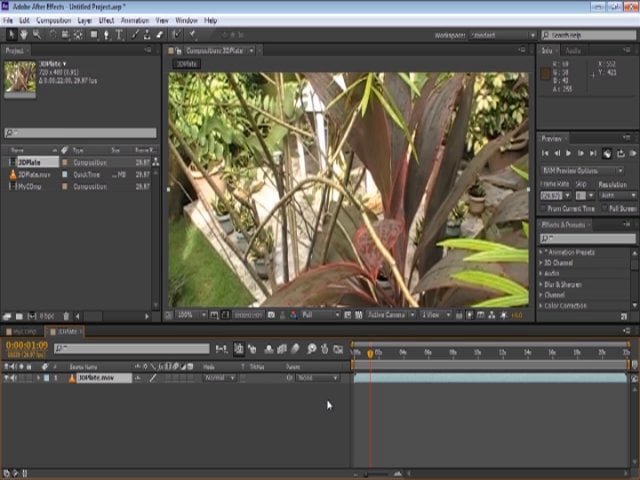Open the Parent None dropdown

point(317,378)
